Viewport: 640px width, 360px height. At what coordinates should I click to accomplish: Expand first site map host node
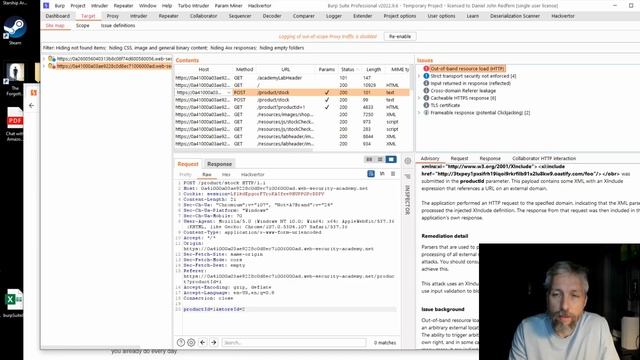pos(44,59)
